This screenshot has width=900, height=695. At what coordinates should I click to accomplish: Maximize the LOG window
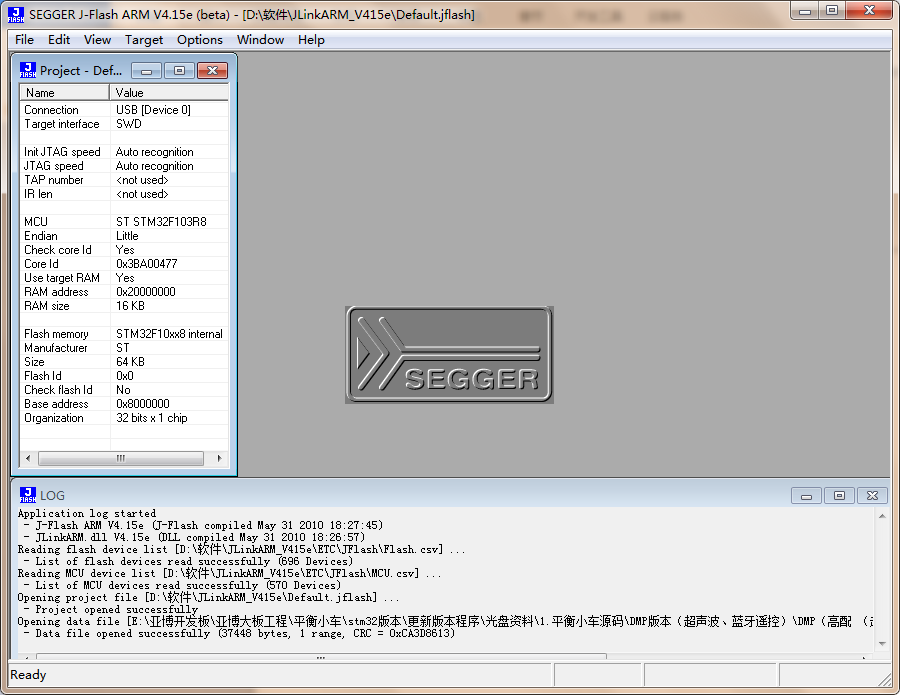point(839,495)
